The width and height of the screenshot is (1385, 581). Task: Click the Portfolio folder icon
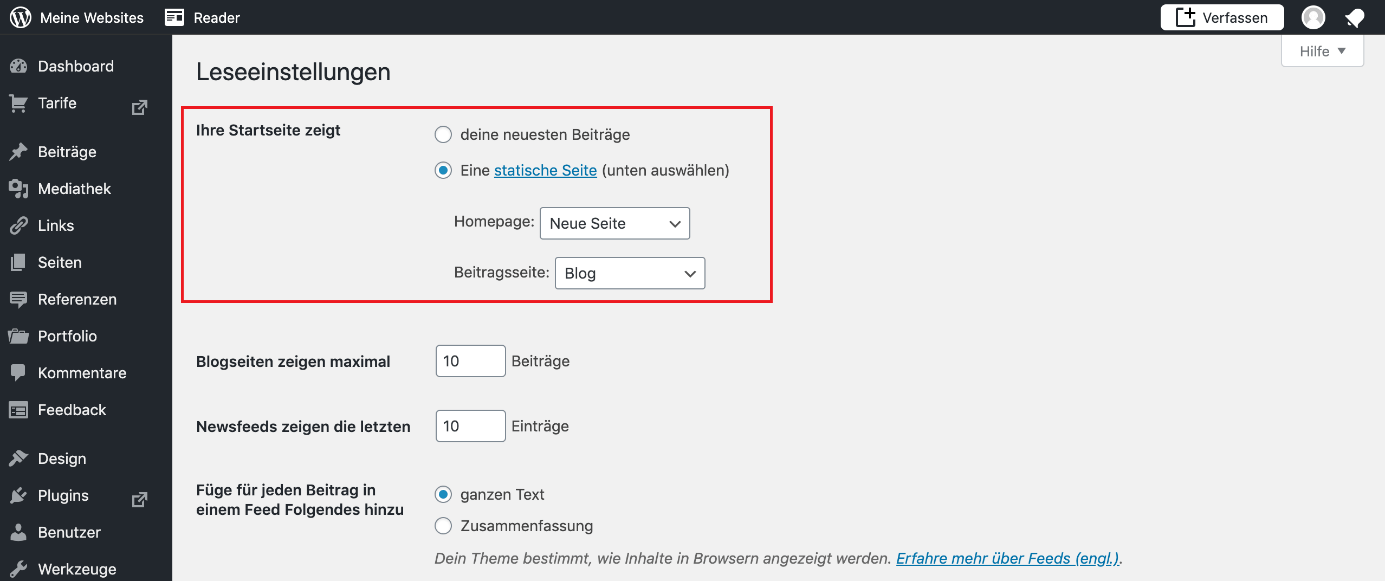point(18,337)
